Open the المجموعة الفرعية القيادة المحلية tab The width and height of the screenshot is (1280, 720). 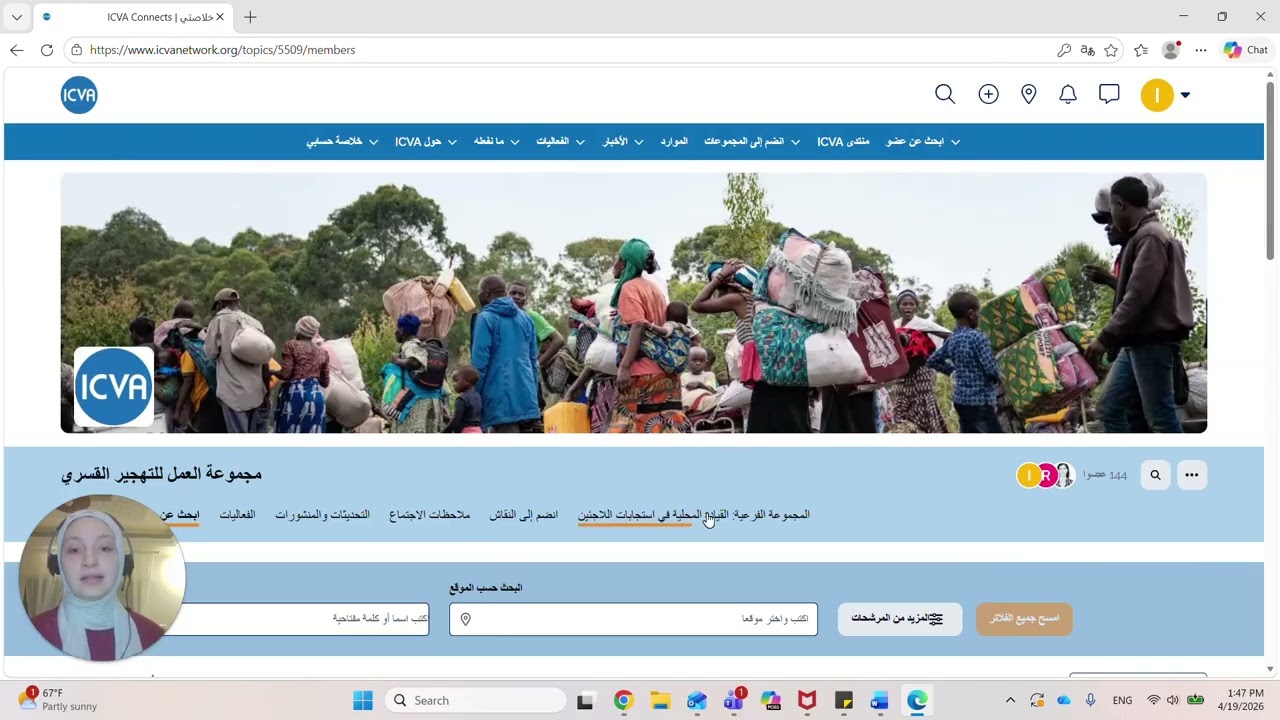pyautogui.click(x=694, y=515)
